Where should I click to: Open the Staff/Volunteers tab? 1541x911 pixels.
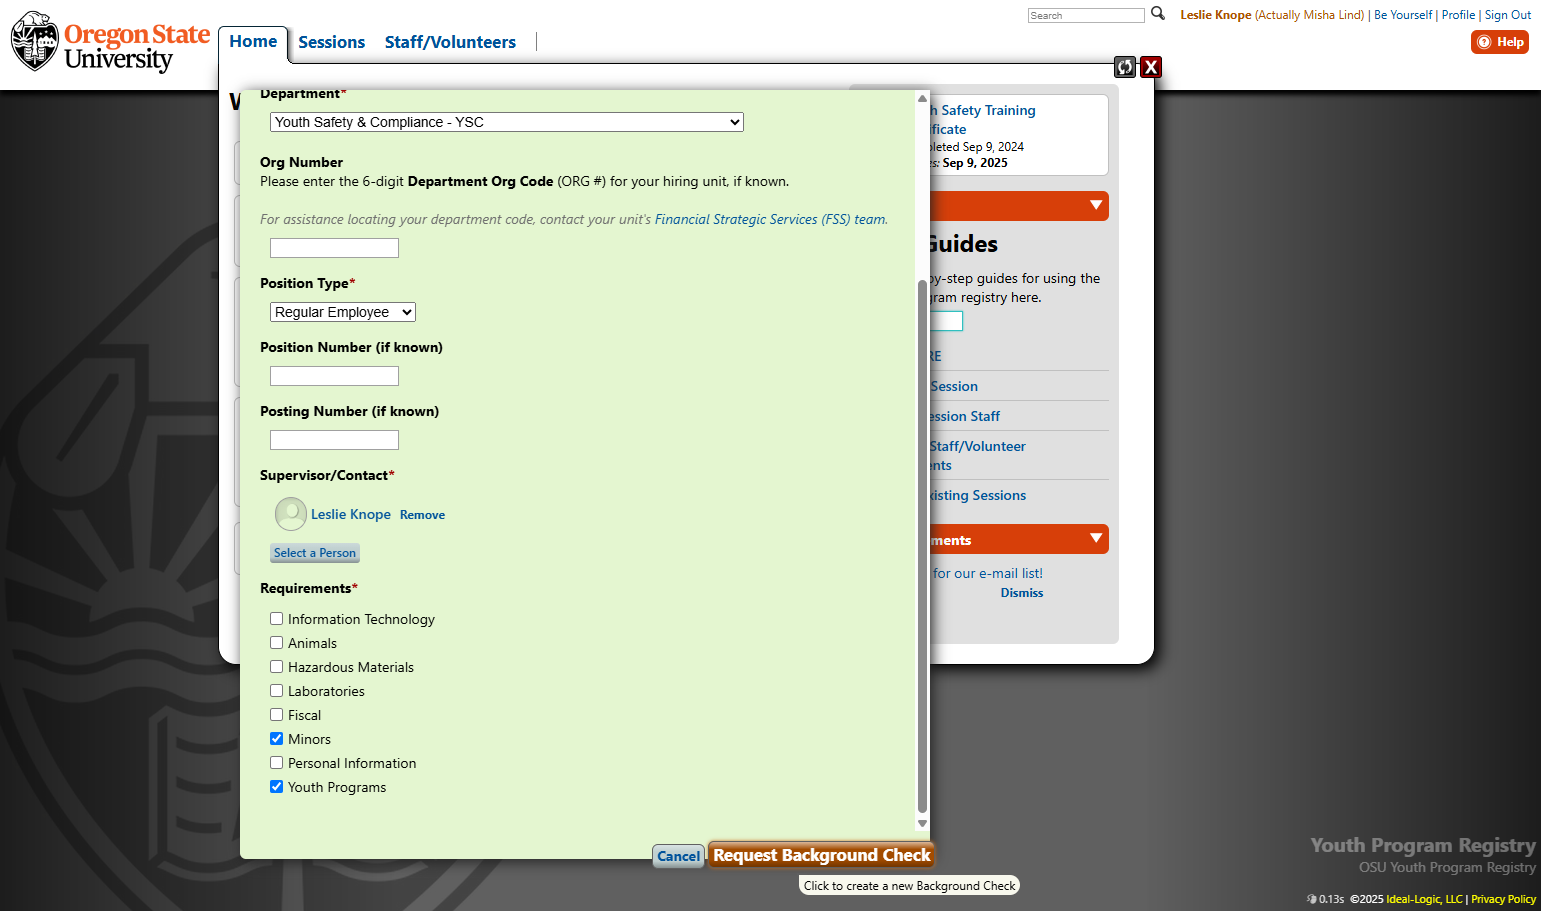[x=450, y=42]
